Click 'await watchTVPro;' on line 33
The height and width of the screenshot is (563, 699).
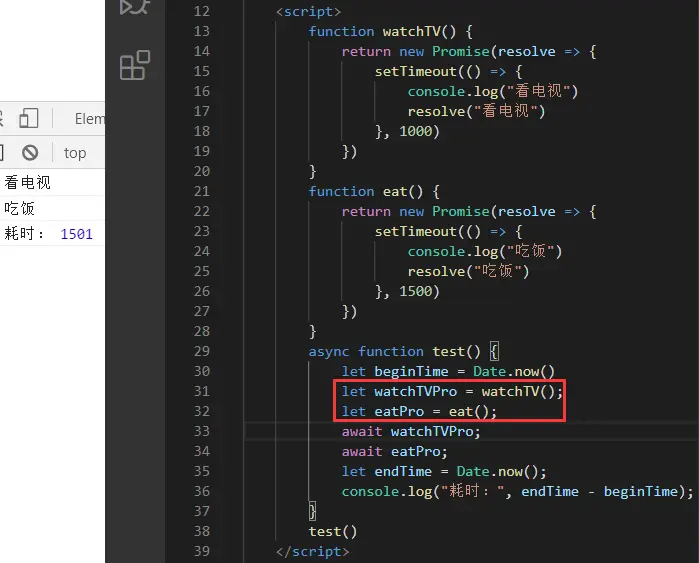(411, 431)
